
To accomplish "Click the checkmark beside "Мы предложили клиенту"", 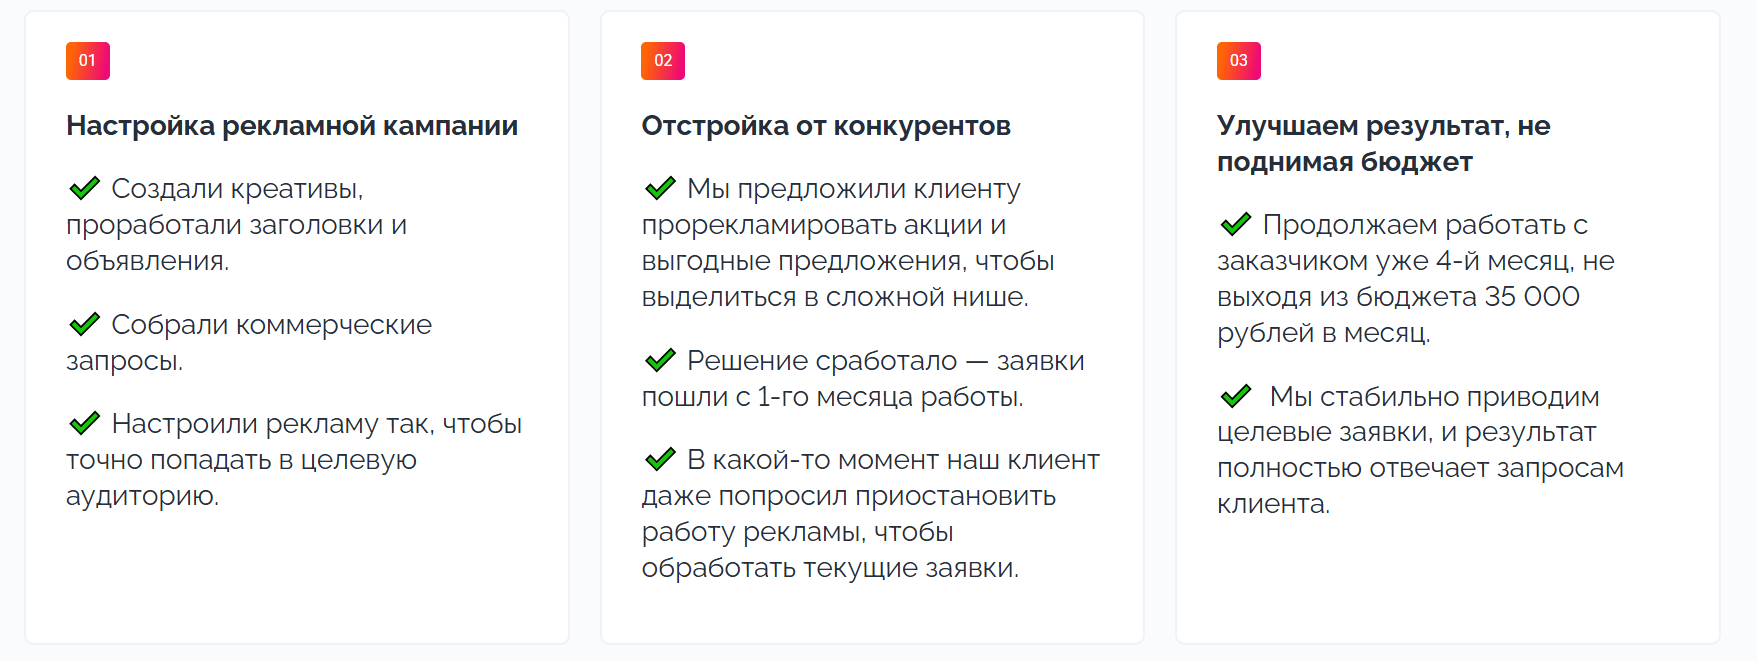I will coord(660,188).
